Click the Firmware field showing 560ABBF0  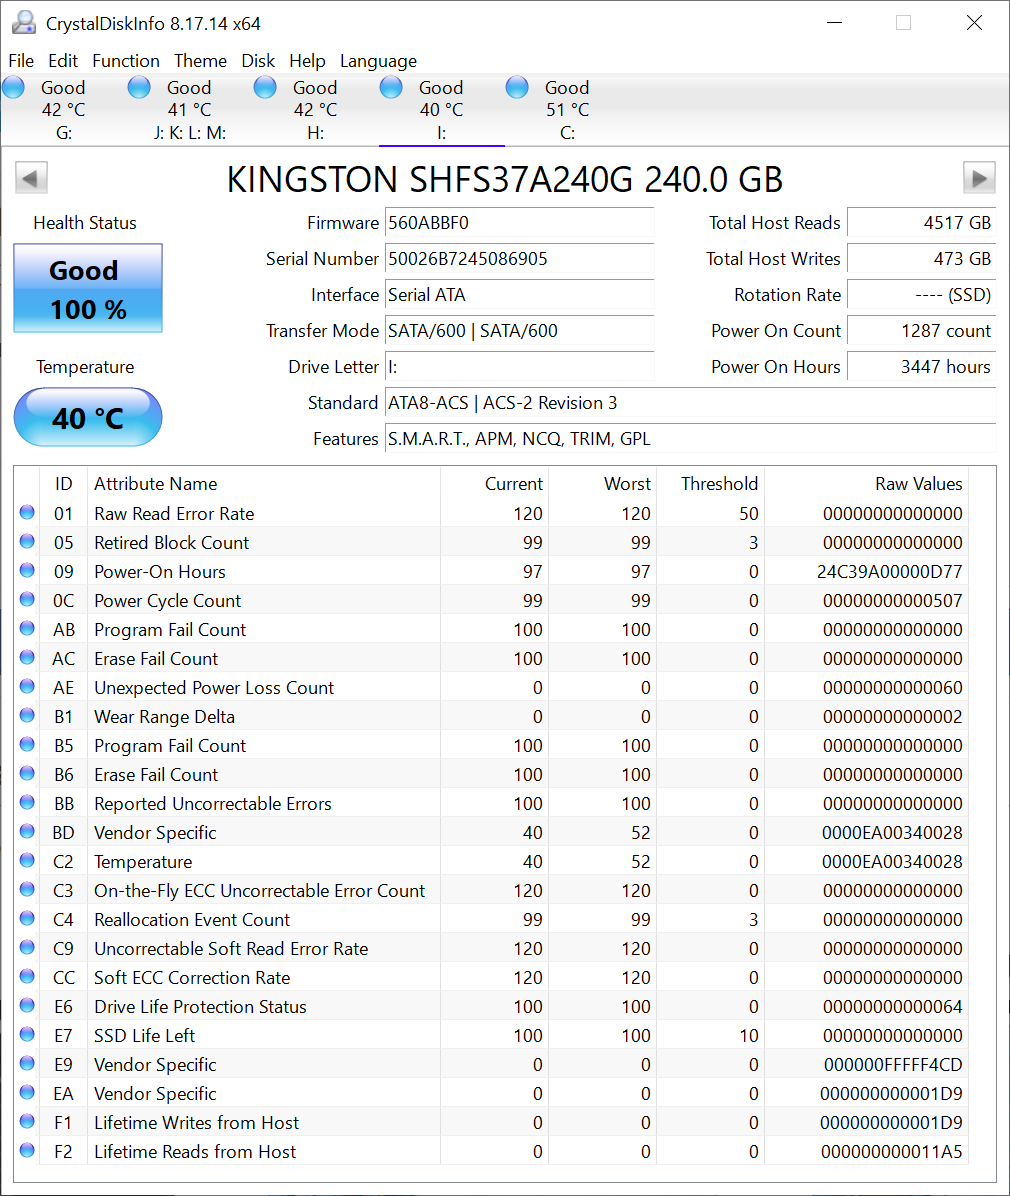pyautogui.click(x=519, y=223)
